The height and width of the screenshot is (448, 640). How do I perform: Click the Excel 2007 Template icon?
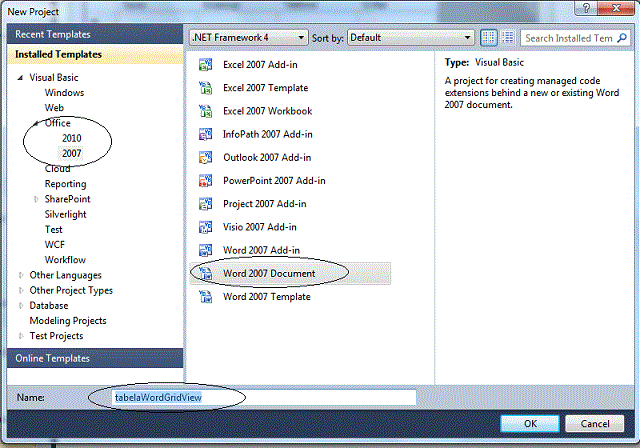(x=205, y=88)
